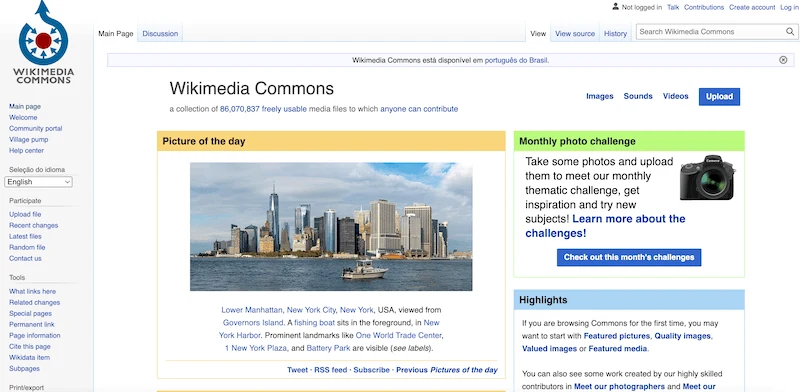
Task: Click the search magnifier icon
Action: pos(789,32)
